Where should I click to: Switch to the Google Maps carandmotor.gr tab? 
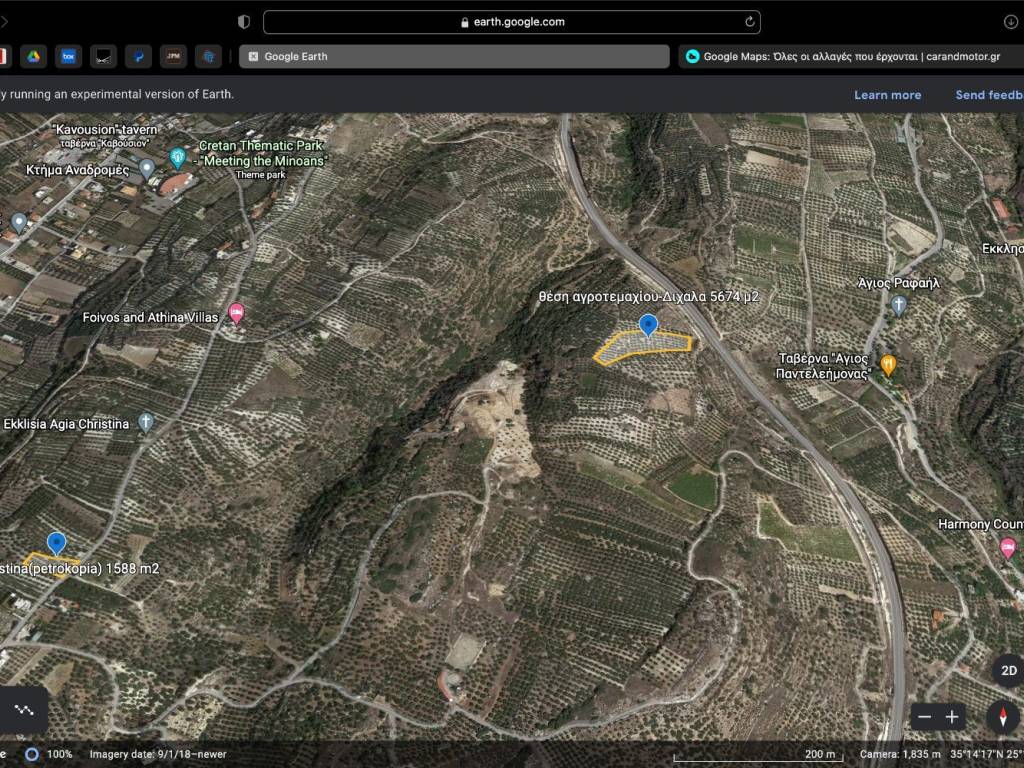[x=850, y=57]
